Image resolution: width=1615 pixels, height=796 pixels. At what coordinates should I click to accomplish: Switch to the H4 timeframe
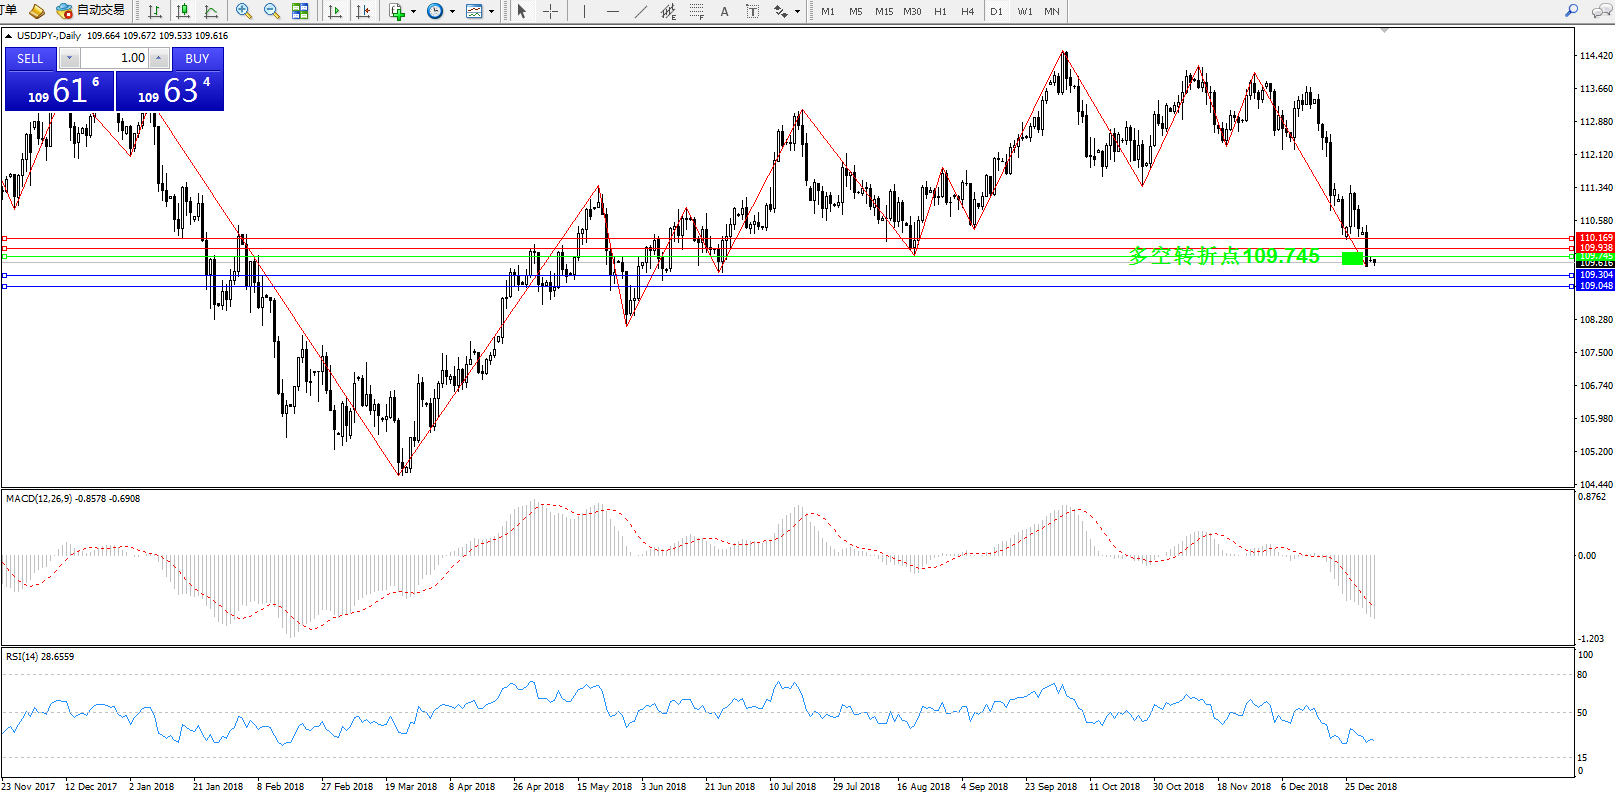(967, 11)
